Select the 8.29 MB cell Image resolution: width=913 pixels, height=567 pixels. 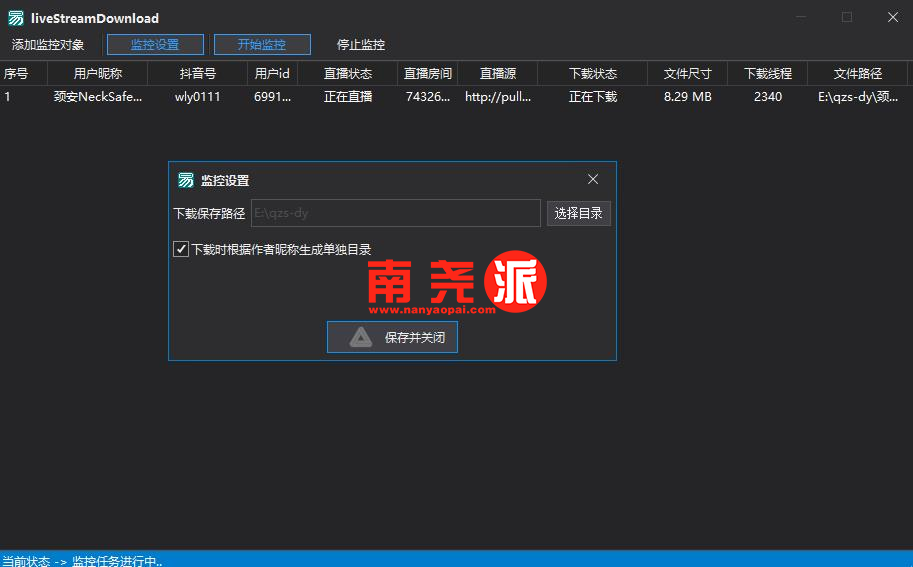tap(688, 97)
